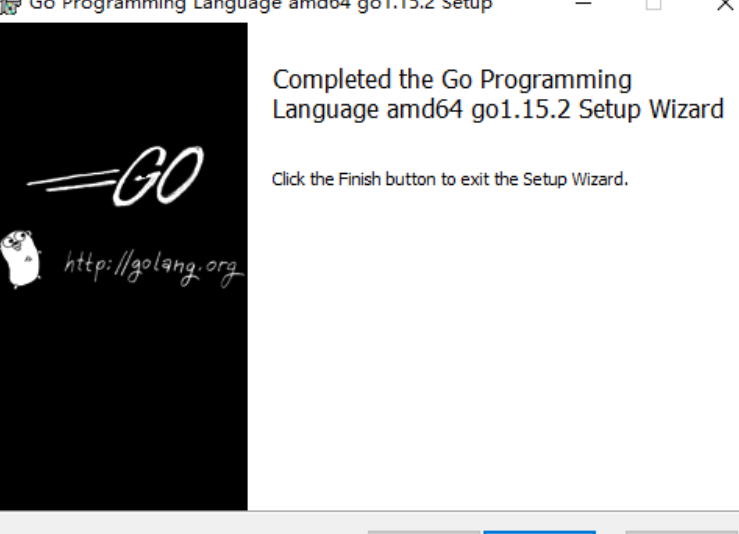Click the Cancel button at far right
The width and height of the screenshot is (739, 534).
pos(682,532)
